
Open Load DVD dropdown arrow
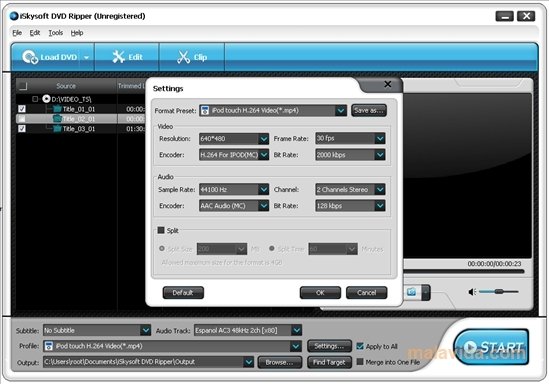pos(86,57)
